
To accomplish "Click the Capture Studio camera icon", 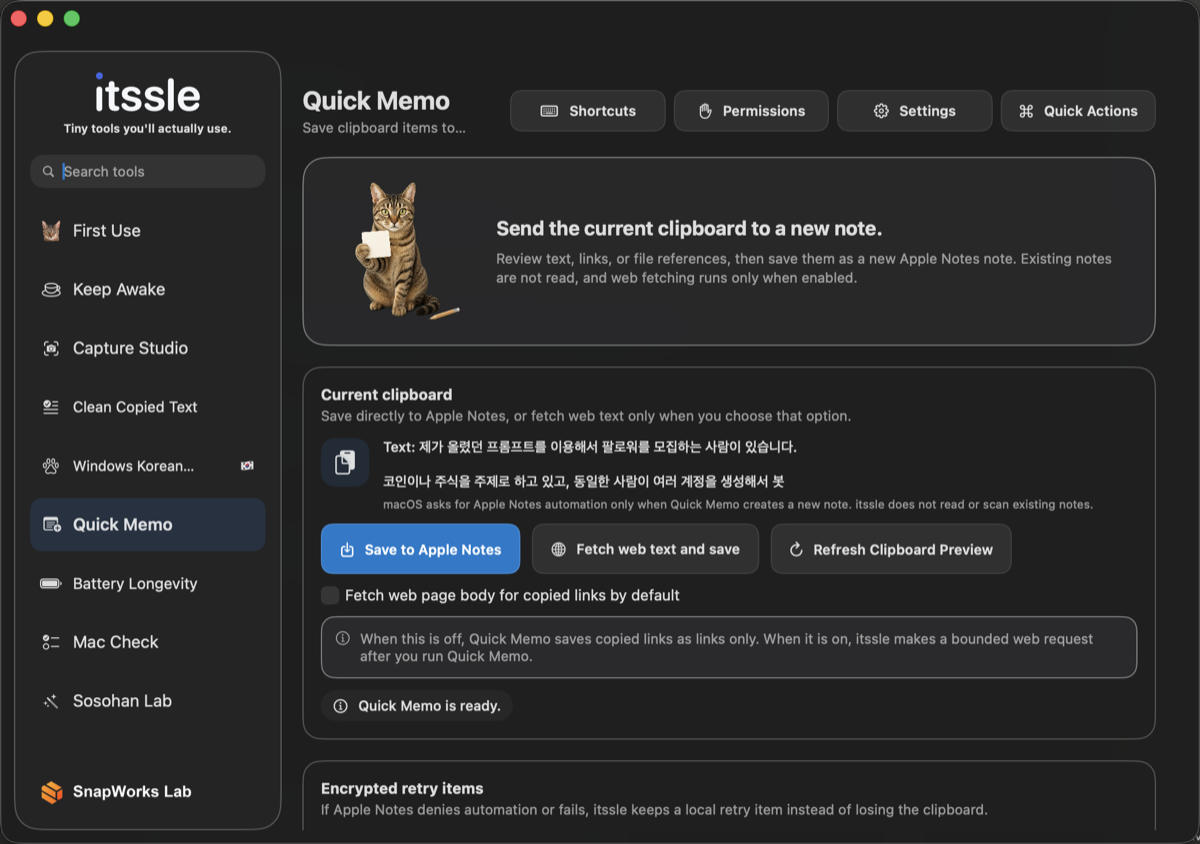I will (x=51, y=348).
